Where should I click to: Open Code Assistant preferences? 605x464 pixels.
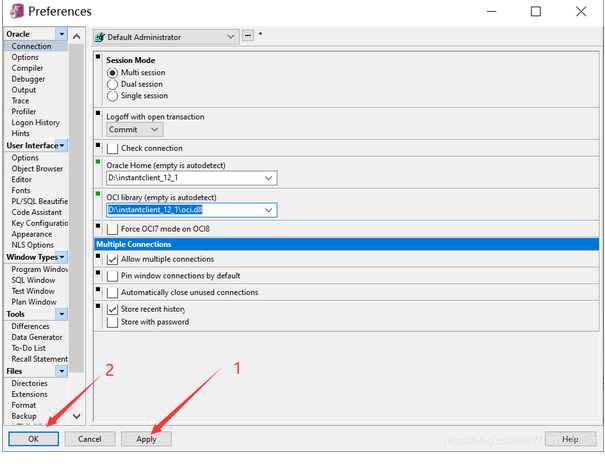point(37,213)
